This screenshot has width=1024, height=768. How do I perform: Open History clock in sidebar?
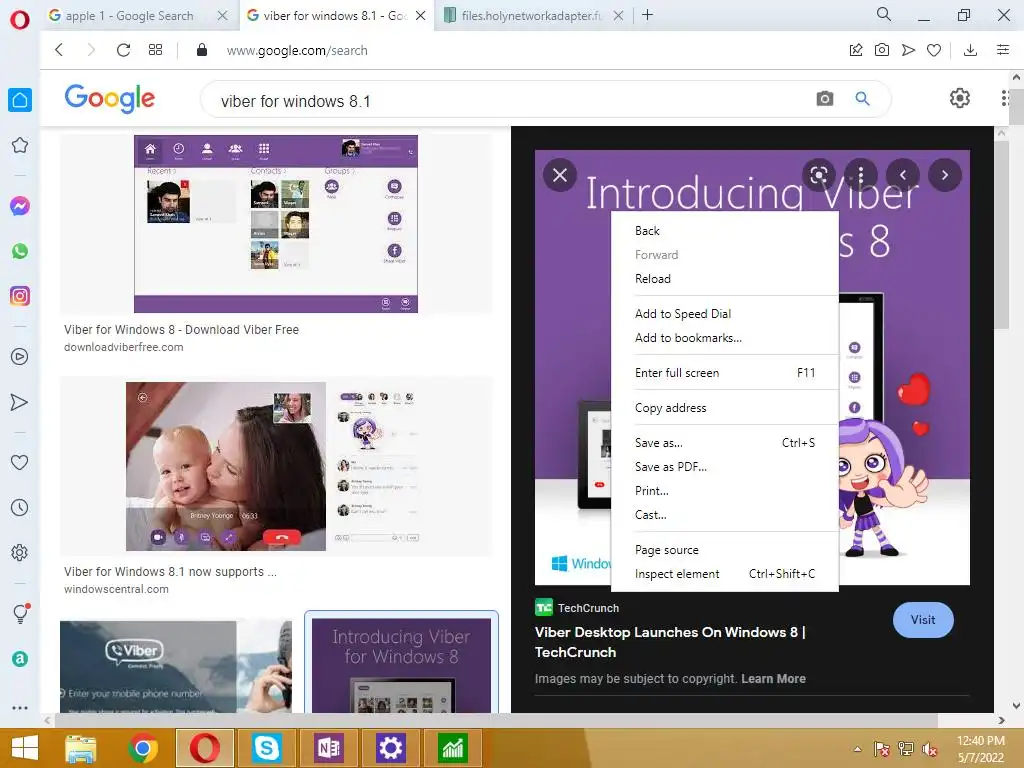pyautogui.click(x=20, y=507)
